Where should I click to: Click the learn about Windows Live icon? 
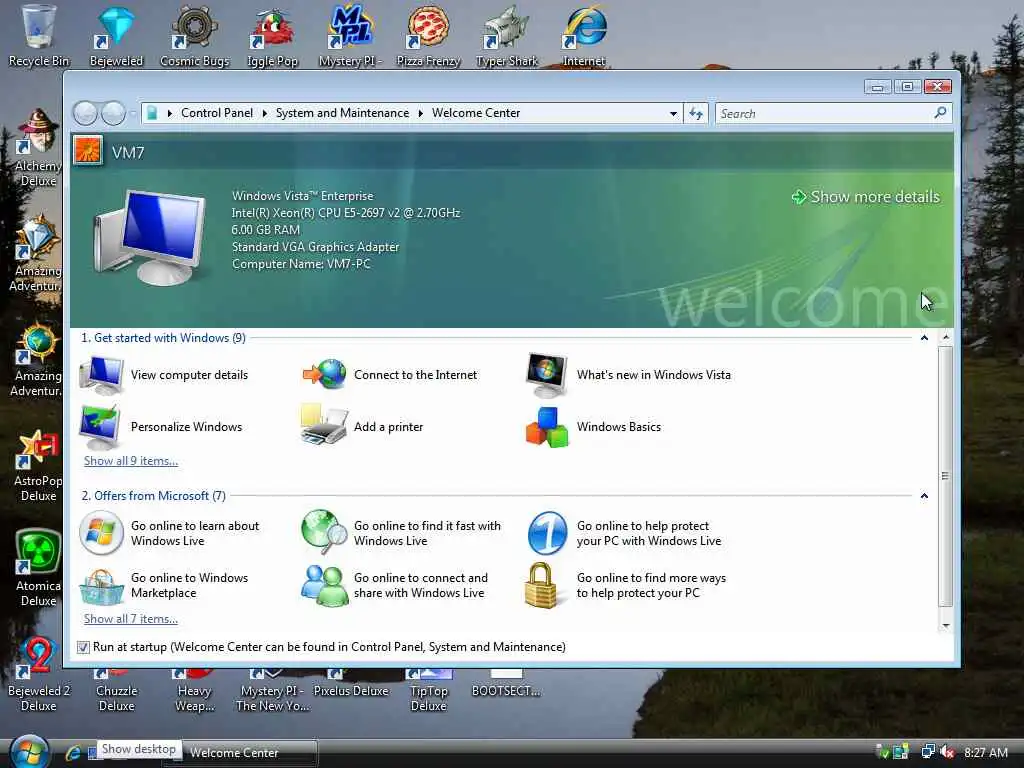point(101,533)
